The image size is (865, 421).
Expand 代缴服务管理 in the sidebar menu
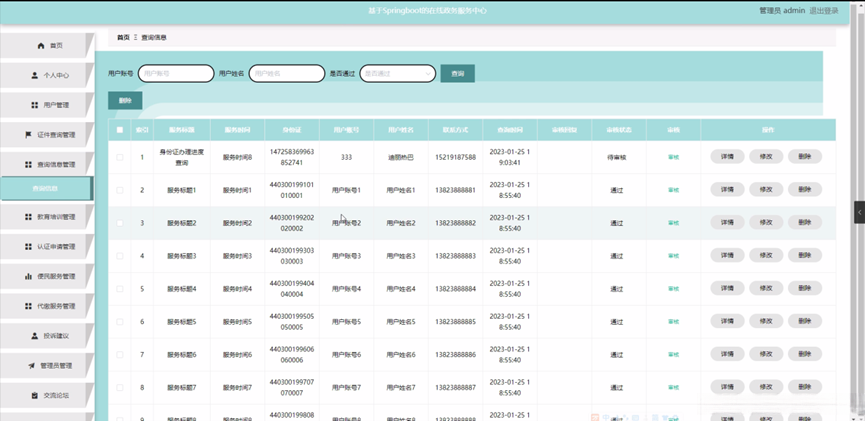pyautogui.click(x=47, y=306)
